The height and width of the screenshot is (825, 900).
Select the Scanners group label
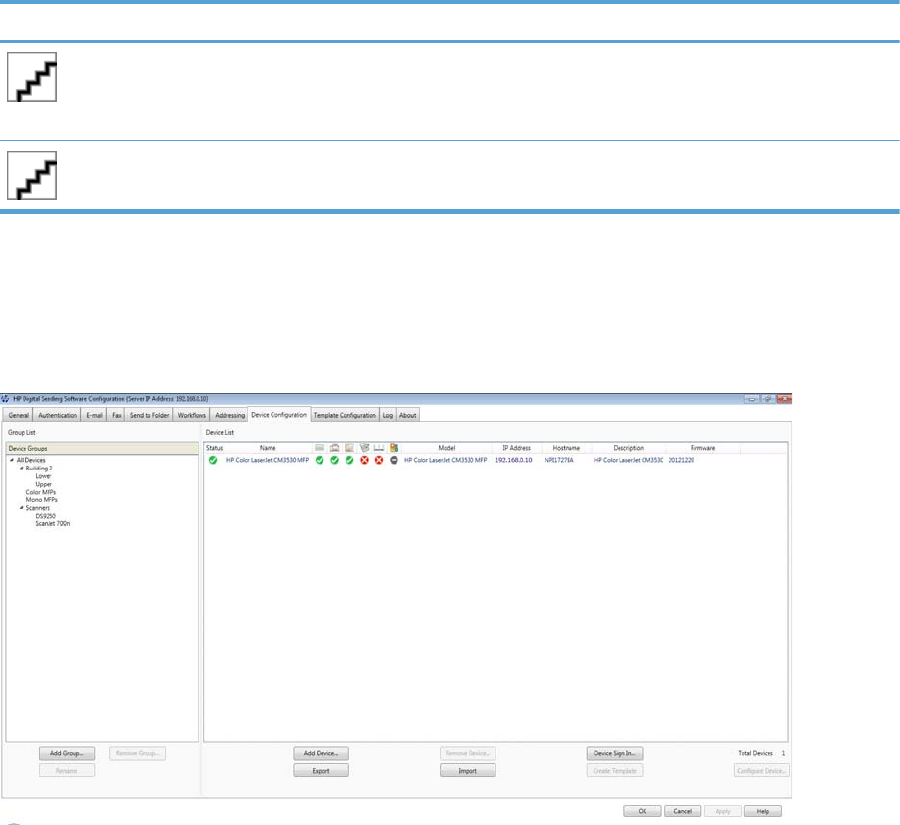(37, 508)
